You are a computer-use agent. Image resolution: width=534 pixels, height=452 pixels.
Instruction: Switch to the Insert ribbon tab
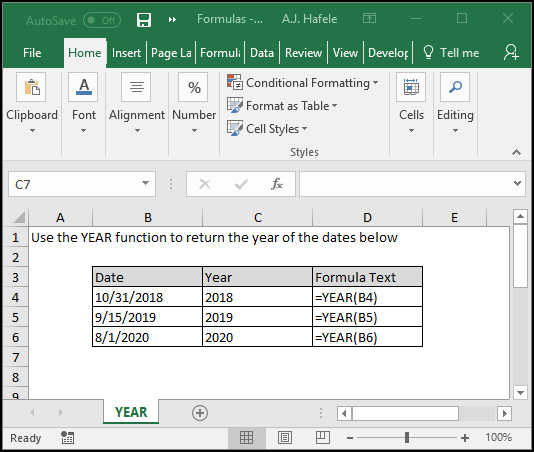[x=126, y=53]
